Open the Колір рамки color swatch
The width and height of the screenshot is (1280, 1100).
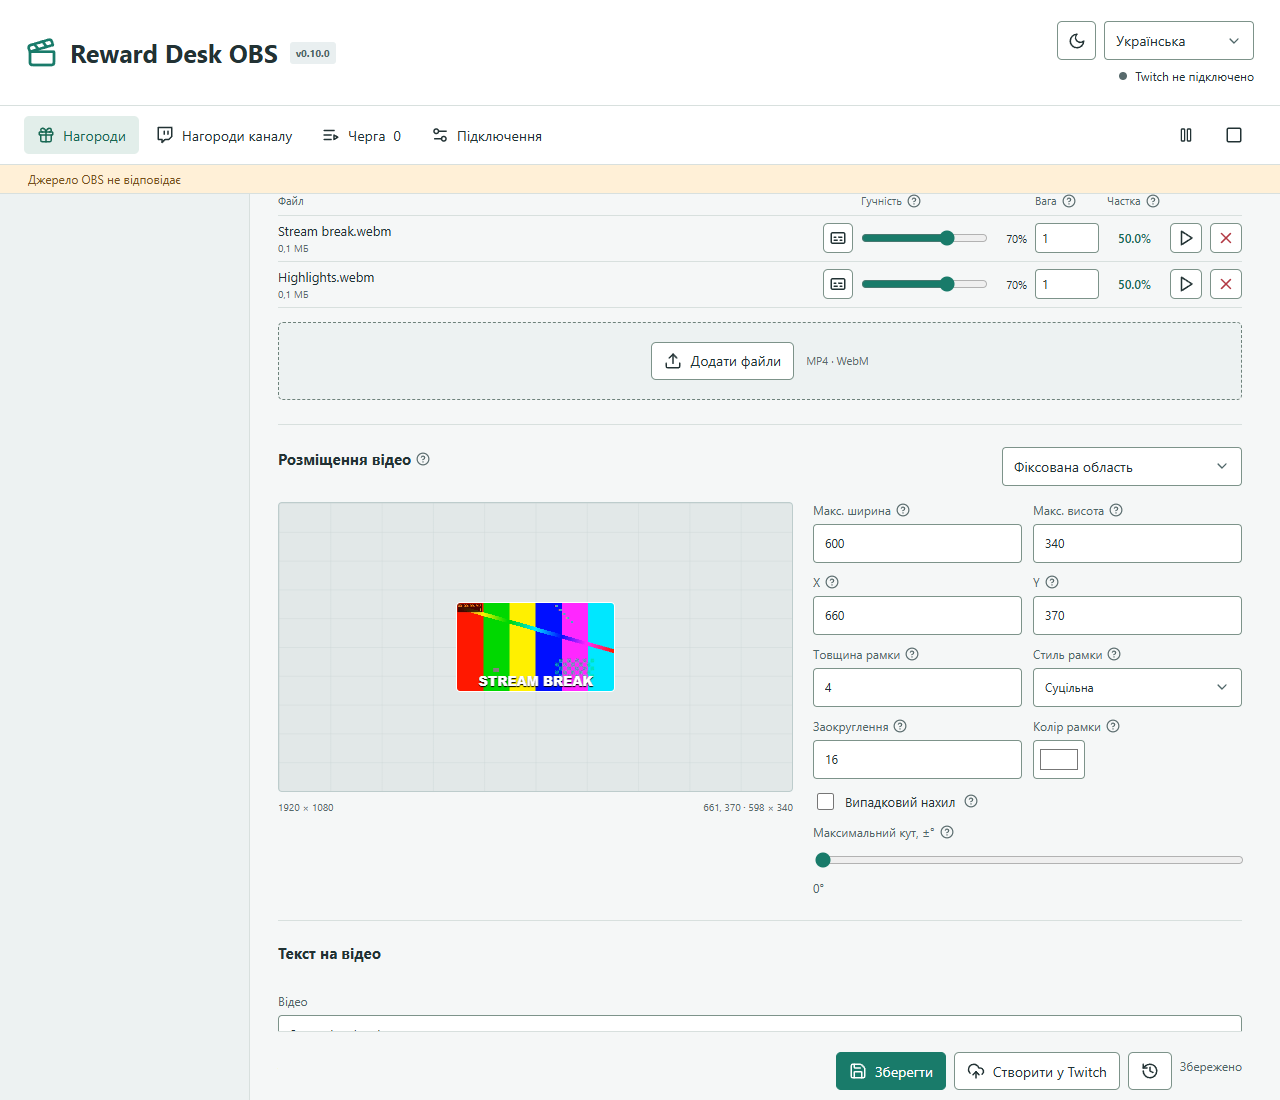pyautogui.click(x=1059, y=759)
